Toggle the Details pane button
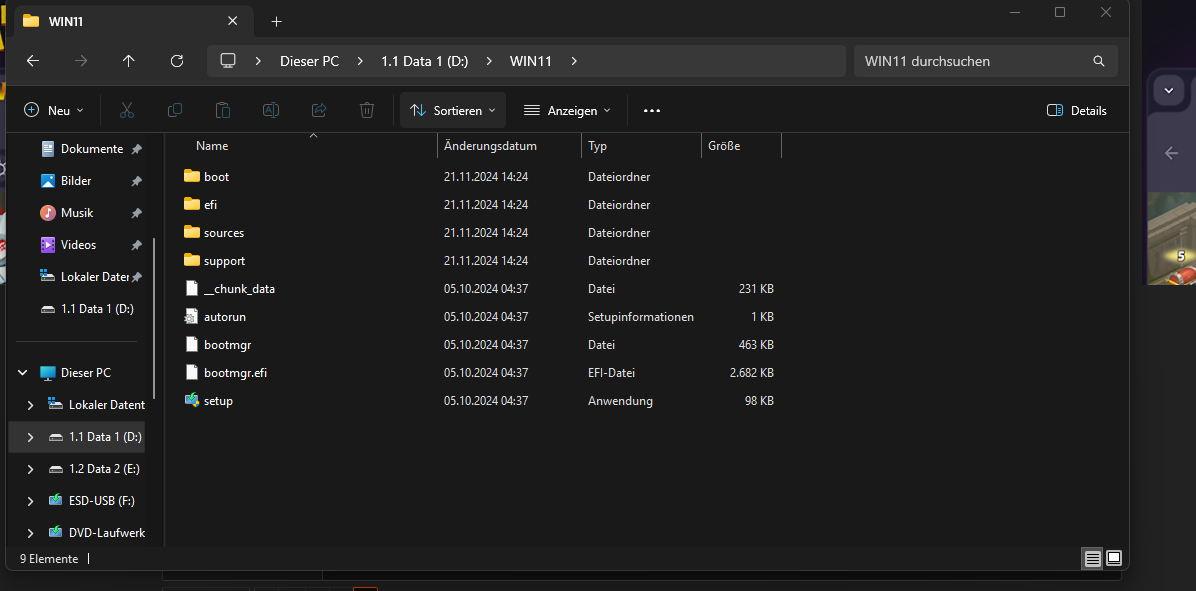The image size is (1196, 591). click(1076, 111)
